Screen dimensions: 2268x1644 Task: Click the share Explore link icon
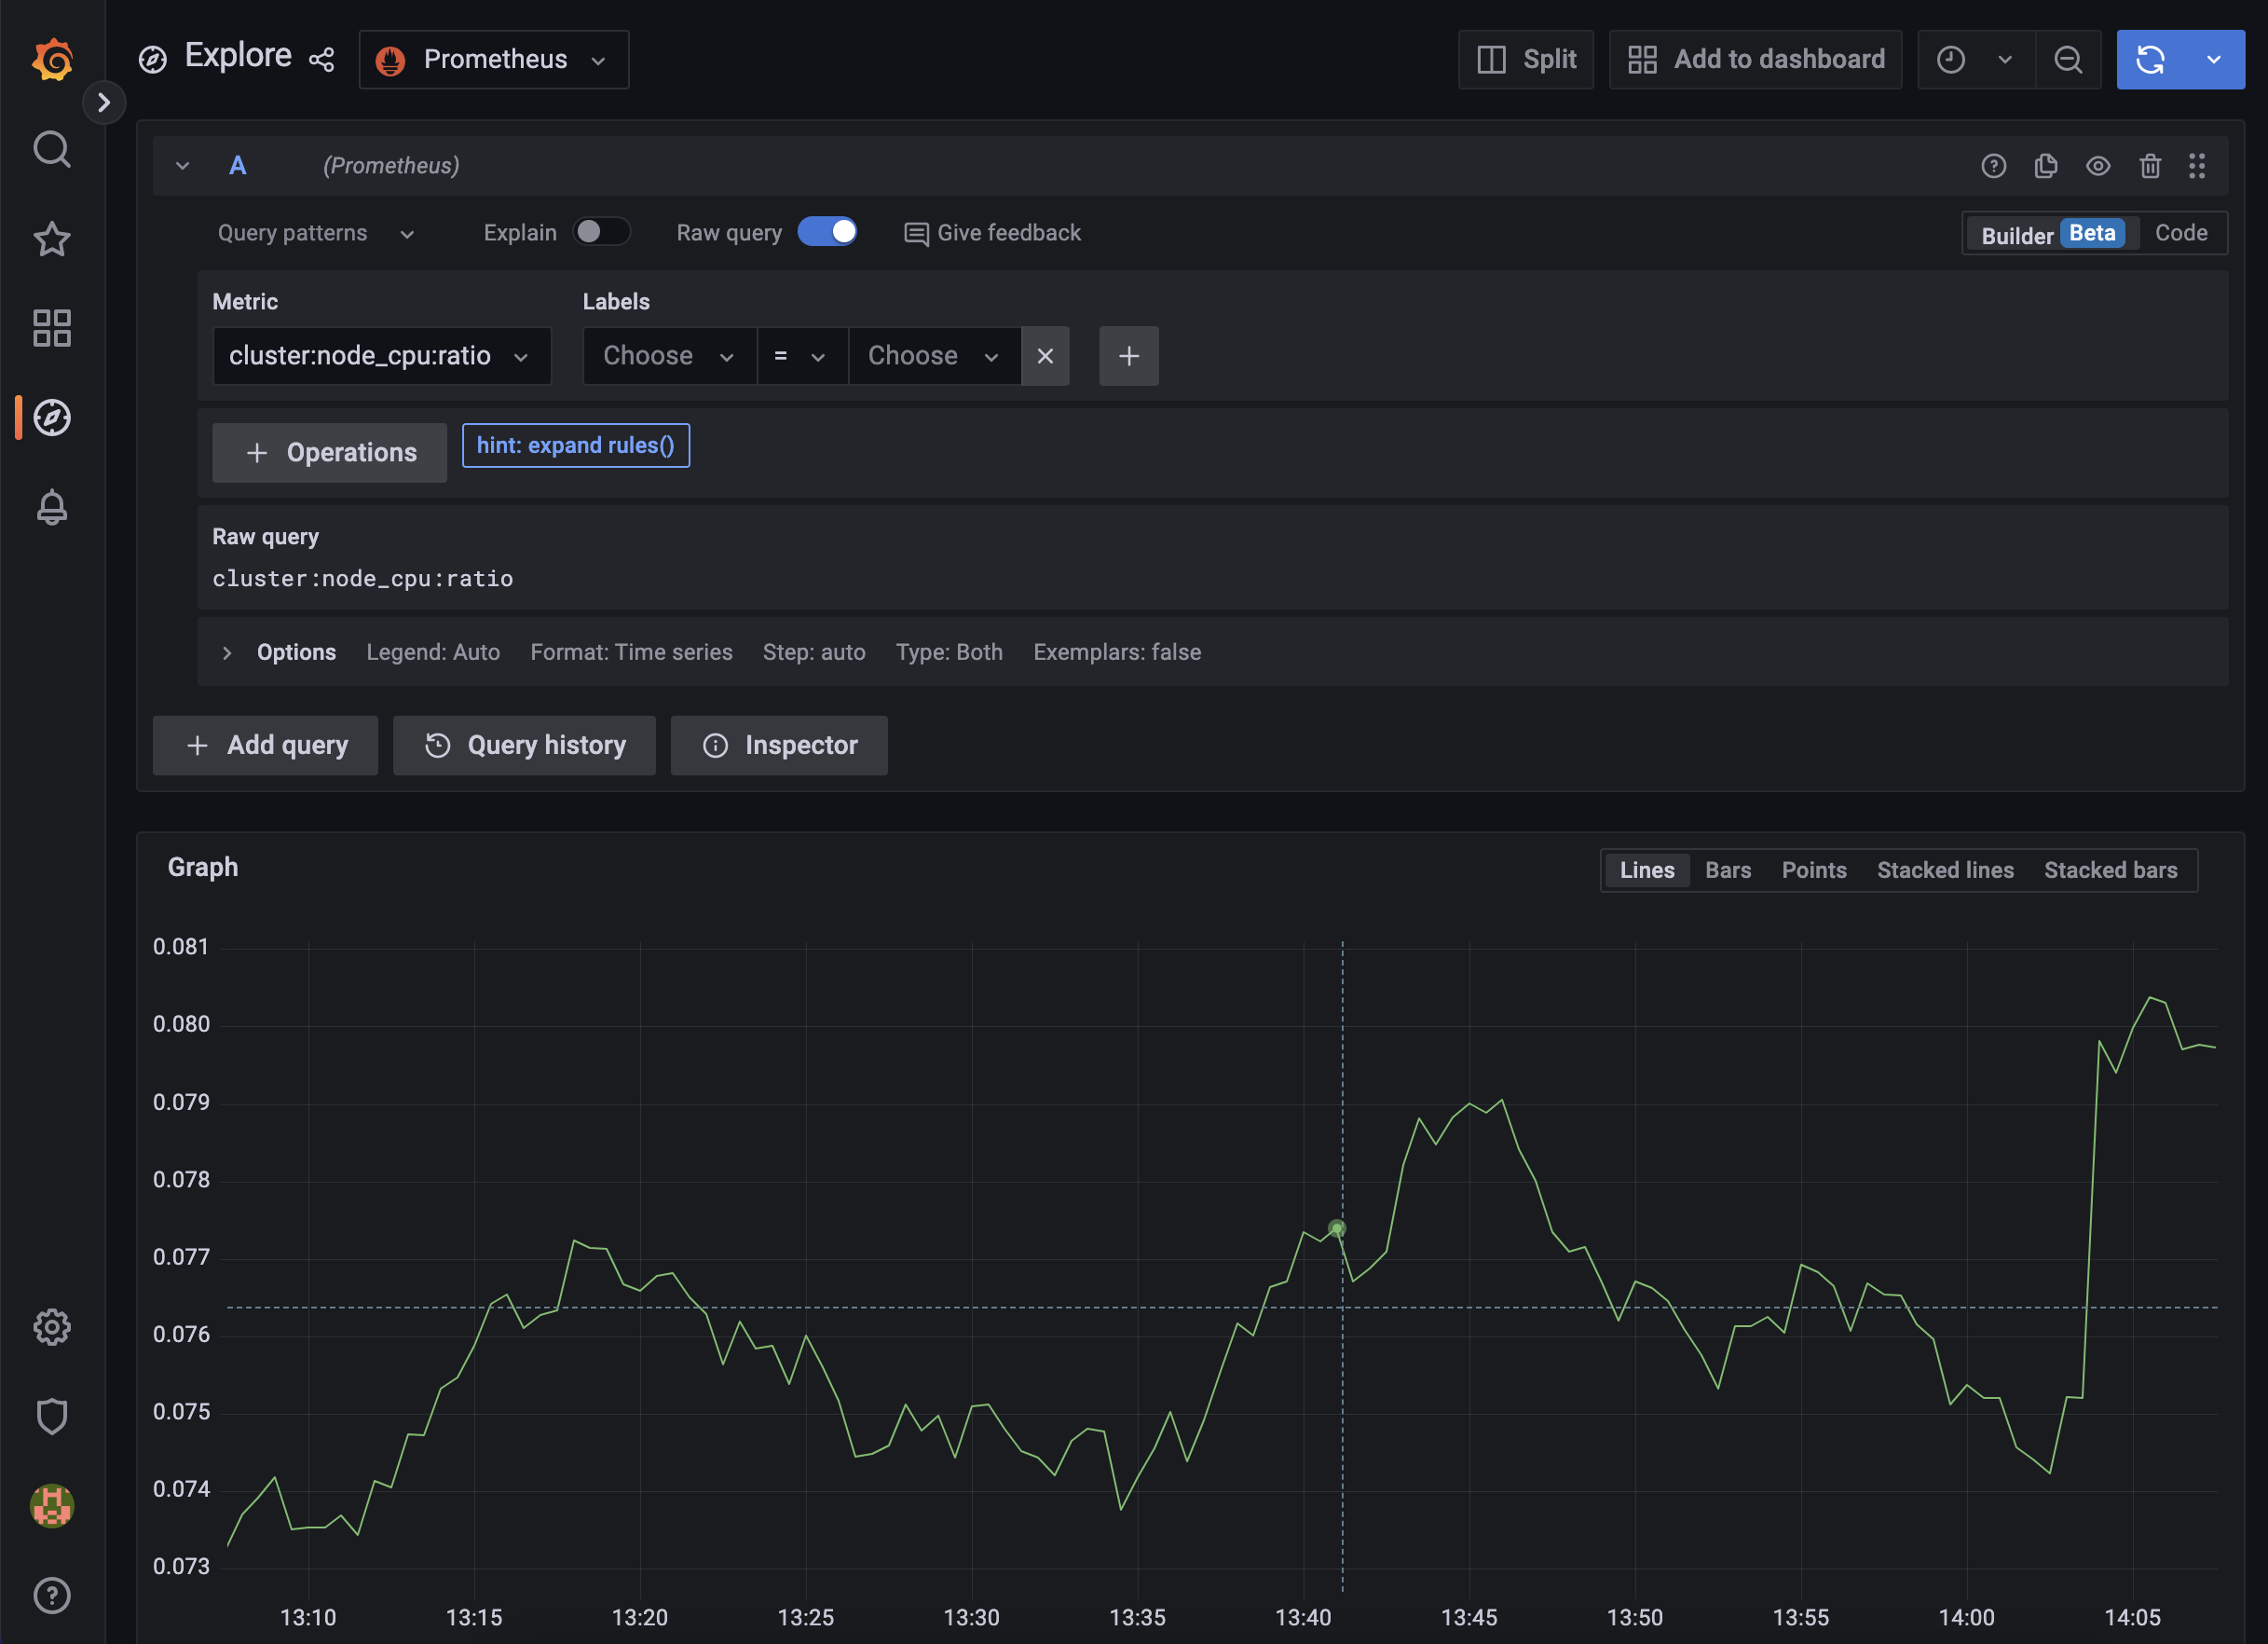pos(321,60)
